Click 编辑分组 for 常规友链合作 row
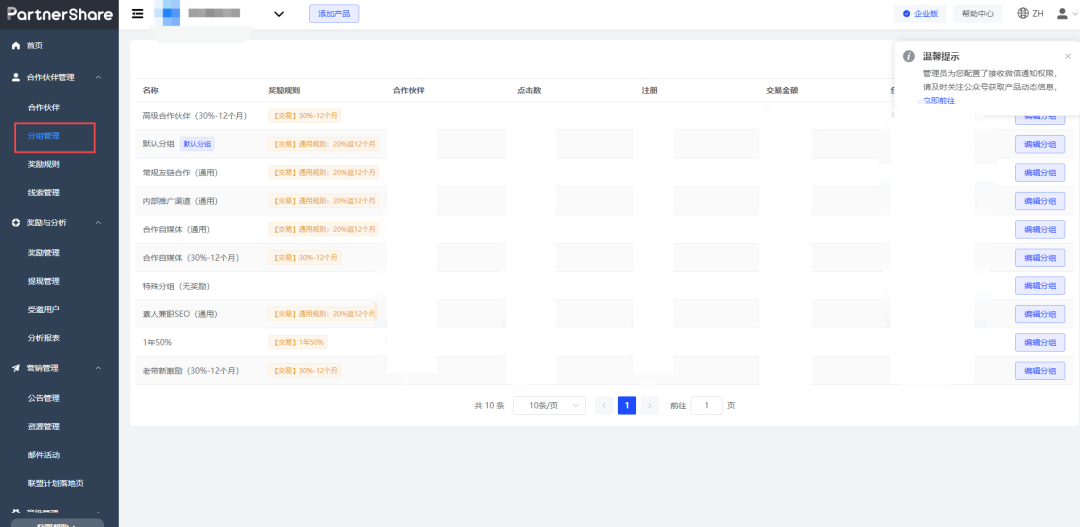The image size is (1080, 527). pos(1040,172)
